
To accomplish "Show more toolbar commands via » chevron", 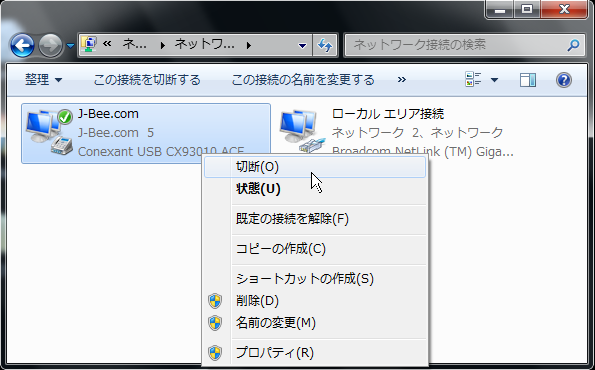I will (x=401, y=80).
